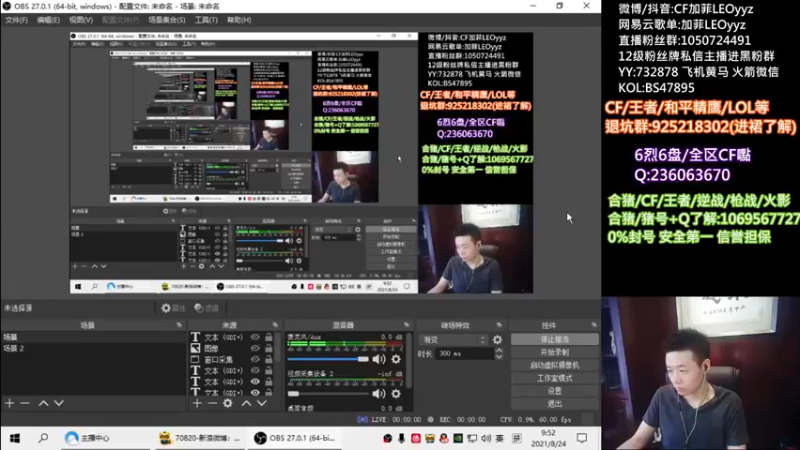Mute 视频采集设备 2 with speaker icon

(379, 393)
